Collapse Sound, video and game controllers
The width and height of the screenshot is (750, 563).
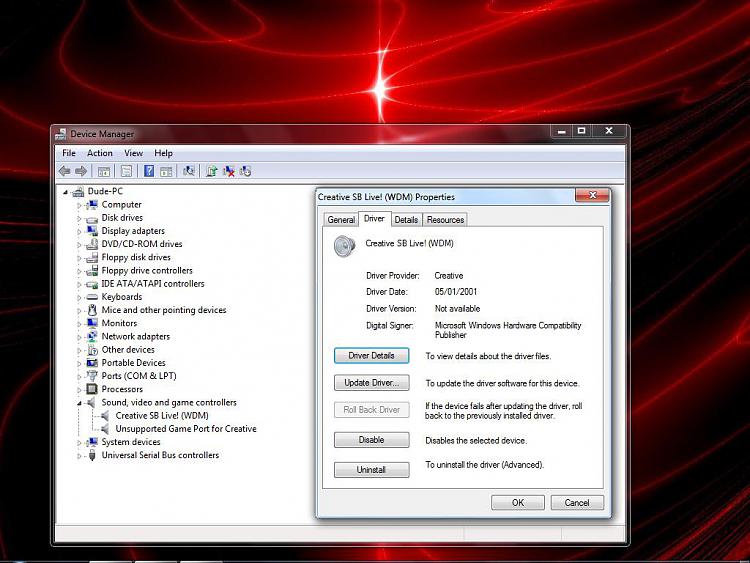[x=79, y=403]
